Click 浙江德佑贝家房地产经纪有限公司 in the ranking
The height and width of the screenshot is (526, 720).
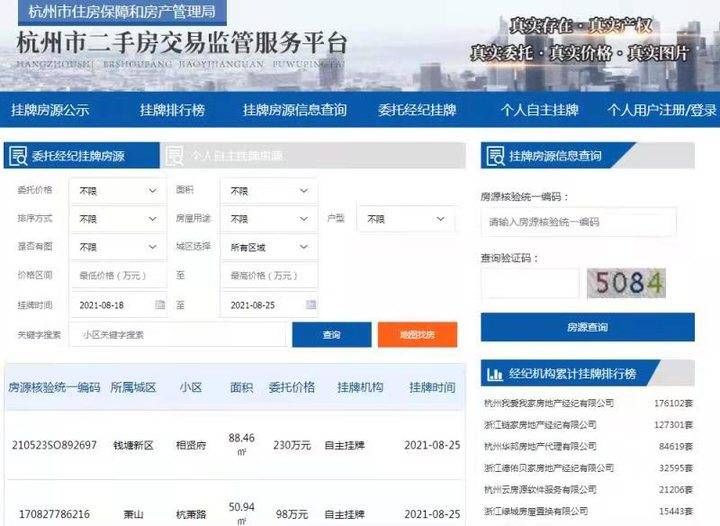(x=549, y=468)
